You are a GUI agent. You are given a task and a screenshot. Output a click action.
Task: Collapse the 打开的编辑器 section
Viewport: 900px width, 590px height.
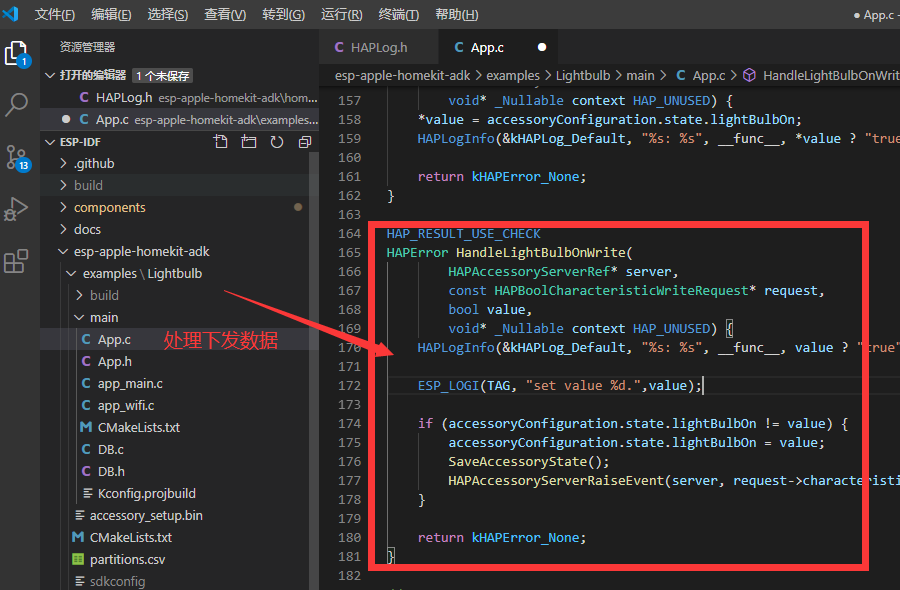click(50, 75)
